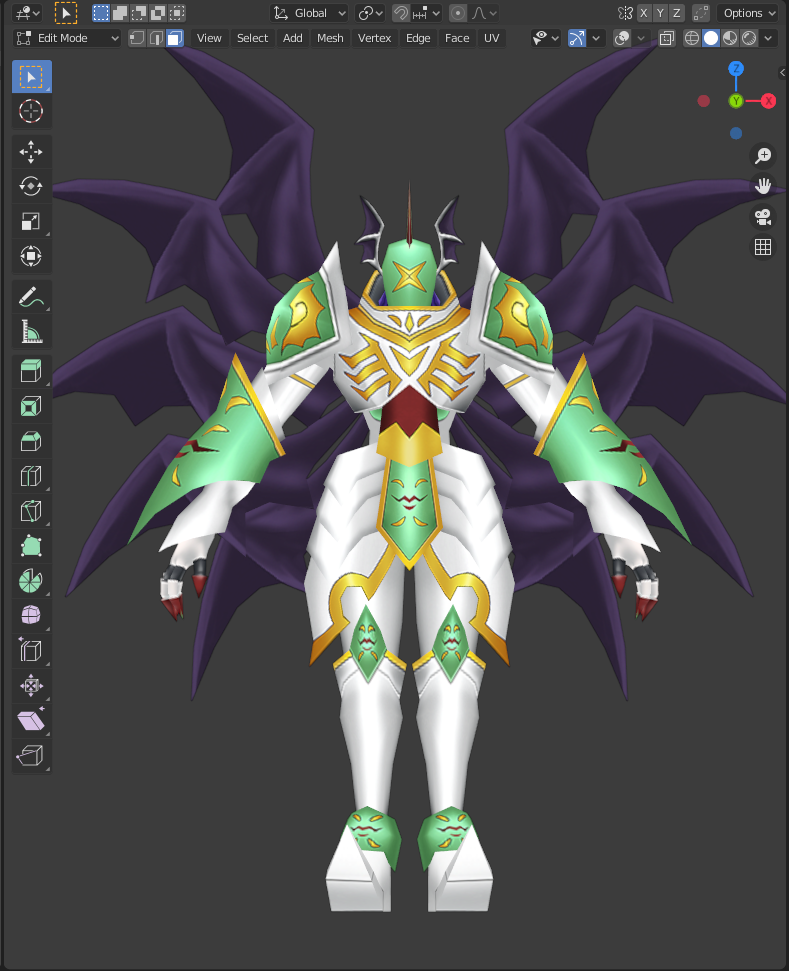
Task: Click the Extend selection mode icon
Action: (x=120, y=13)
